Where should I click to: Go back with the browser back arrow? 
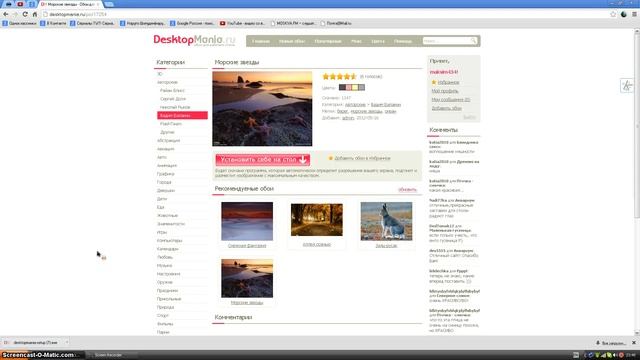tap(6, 14)
